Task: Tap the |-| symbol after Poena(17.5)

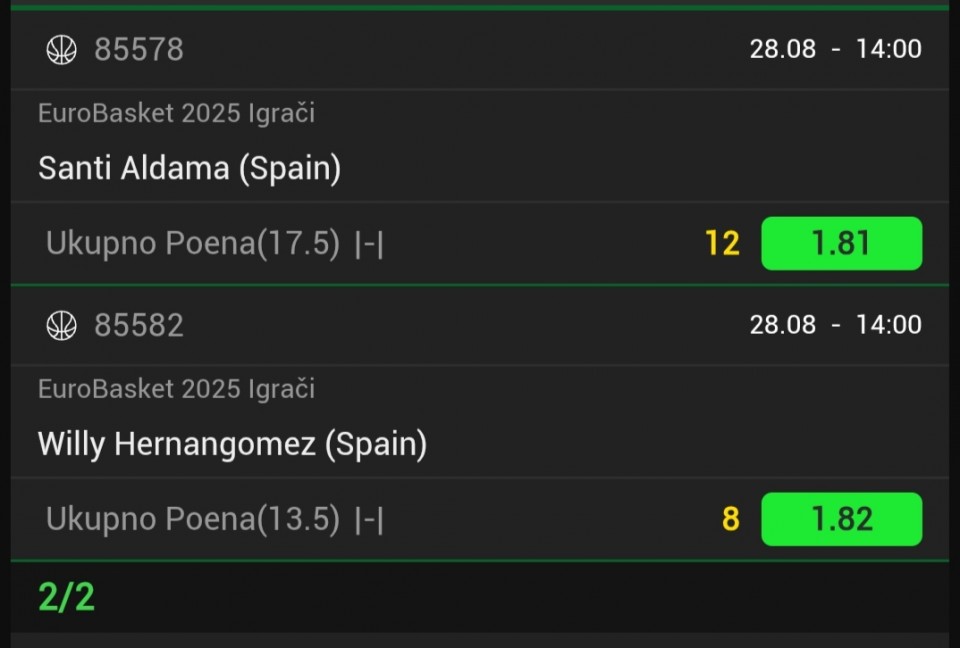Action: pyautogui.click(x=369, y=245)
